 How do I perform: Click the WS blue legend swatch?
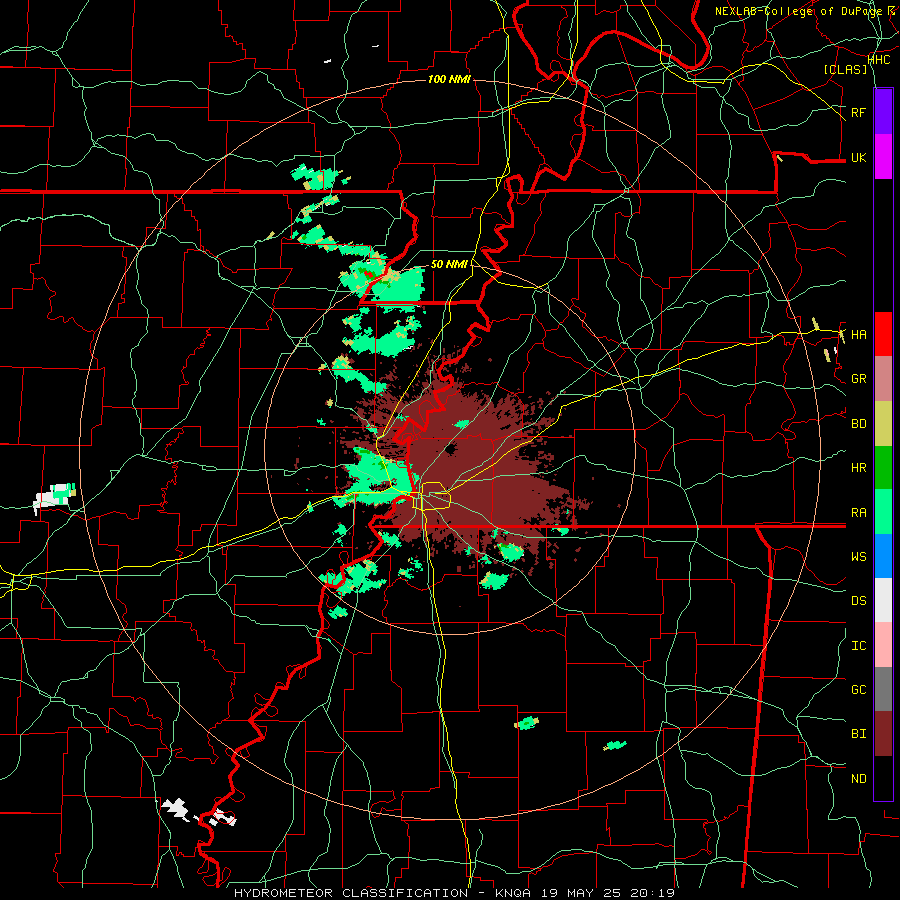click(883, 556)
